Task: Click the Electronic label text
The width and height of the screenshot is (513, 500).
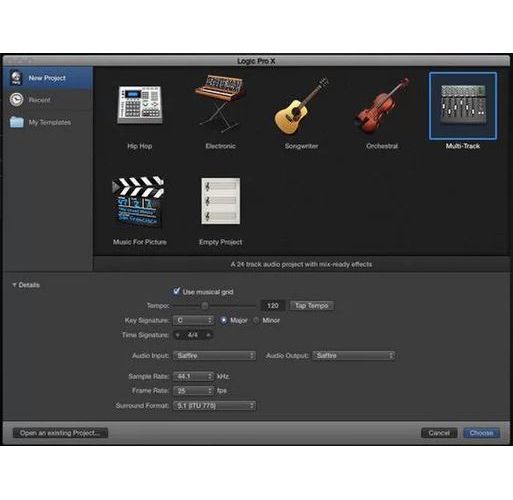Action: point(220,146)
